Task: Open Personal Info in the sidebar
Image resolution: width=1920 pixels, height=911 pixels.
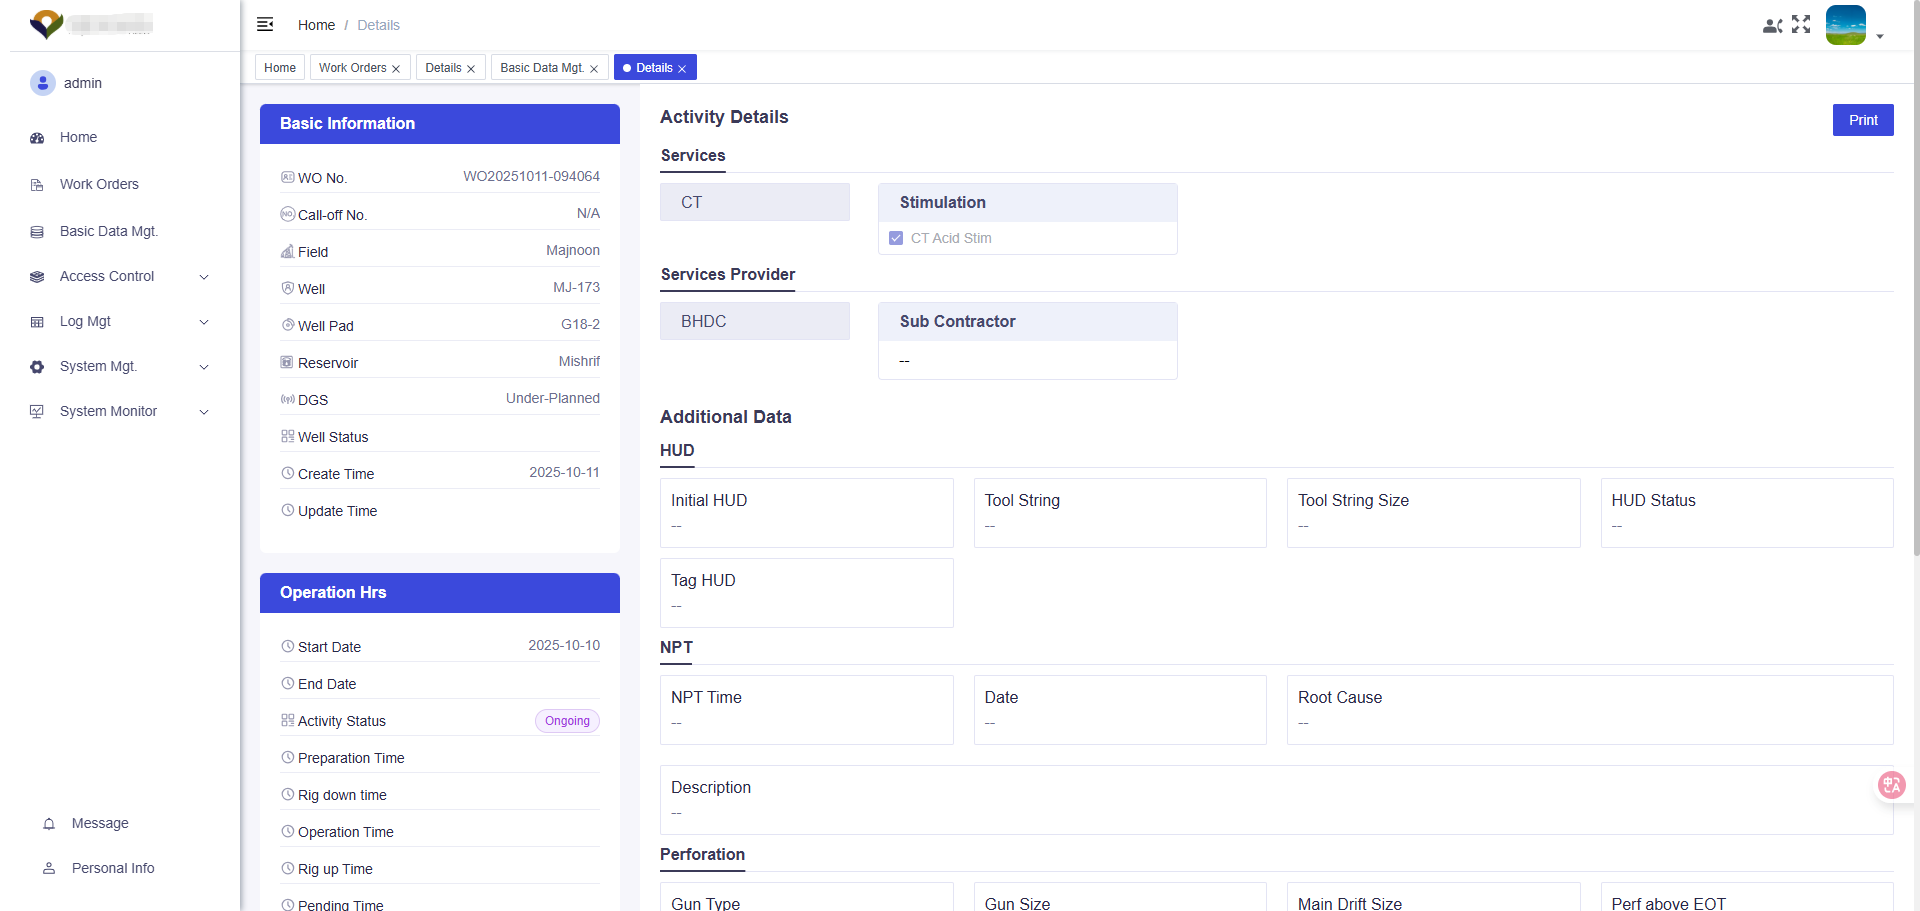Action: coord(113,868)
